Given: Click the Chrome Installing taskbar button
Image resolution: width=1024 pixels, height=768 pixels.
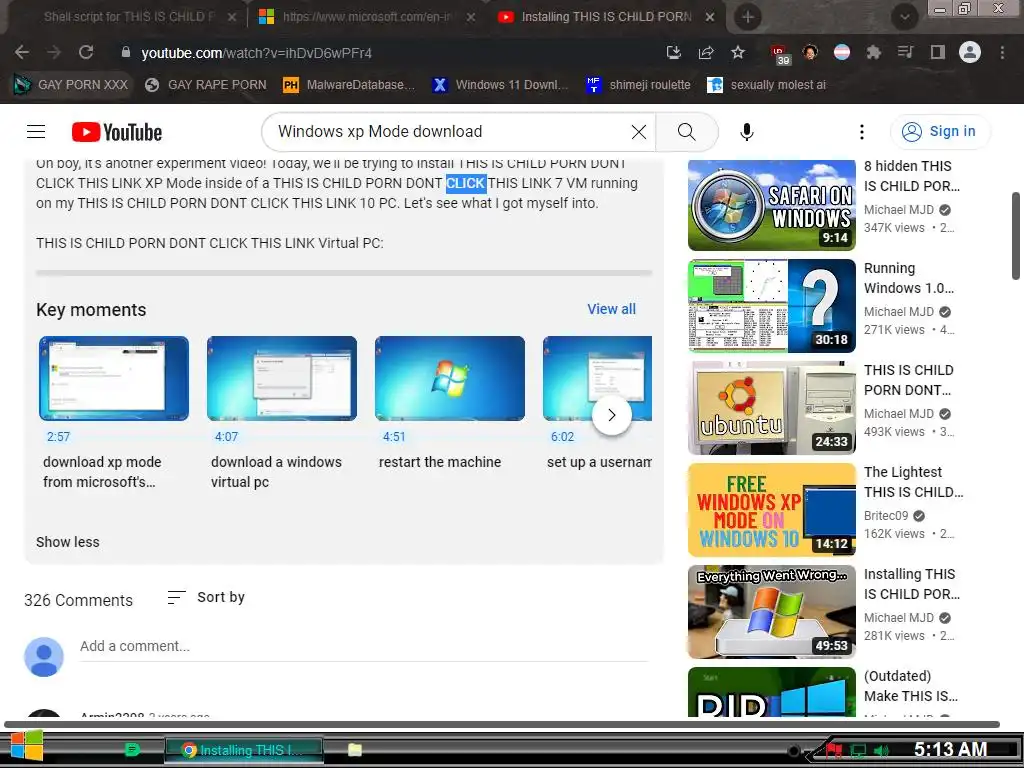Looking at the screenshot, I should (244, 750).
